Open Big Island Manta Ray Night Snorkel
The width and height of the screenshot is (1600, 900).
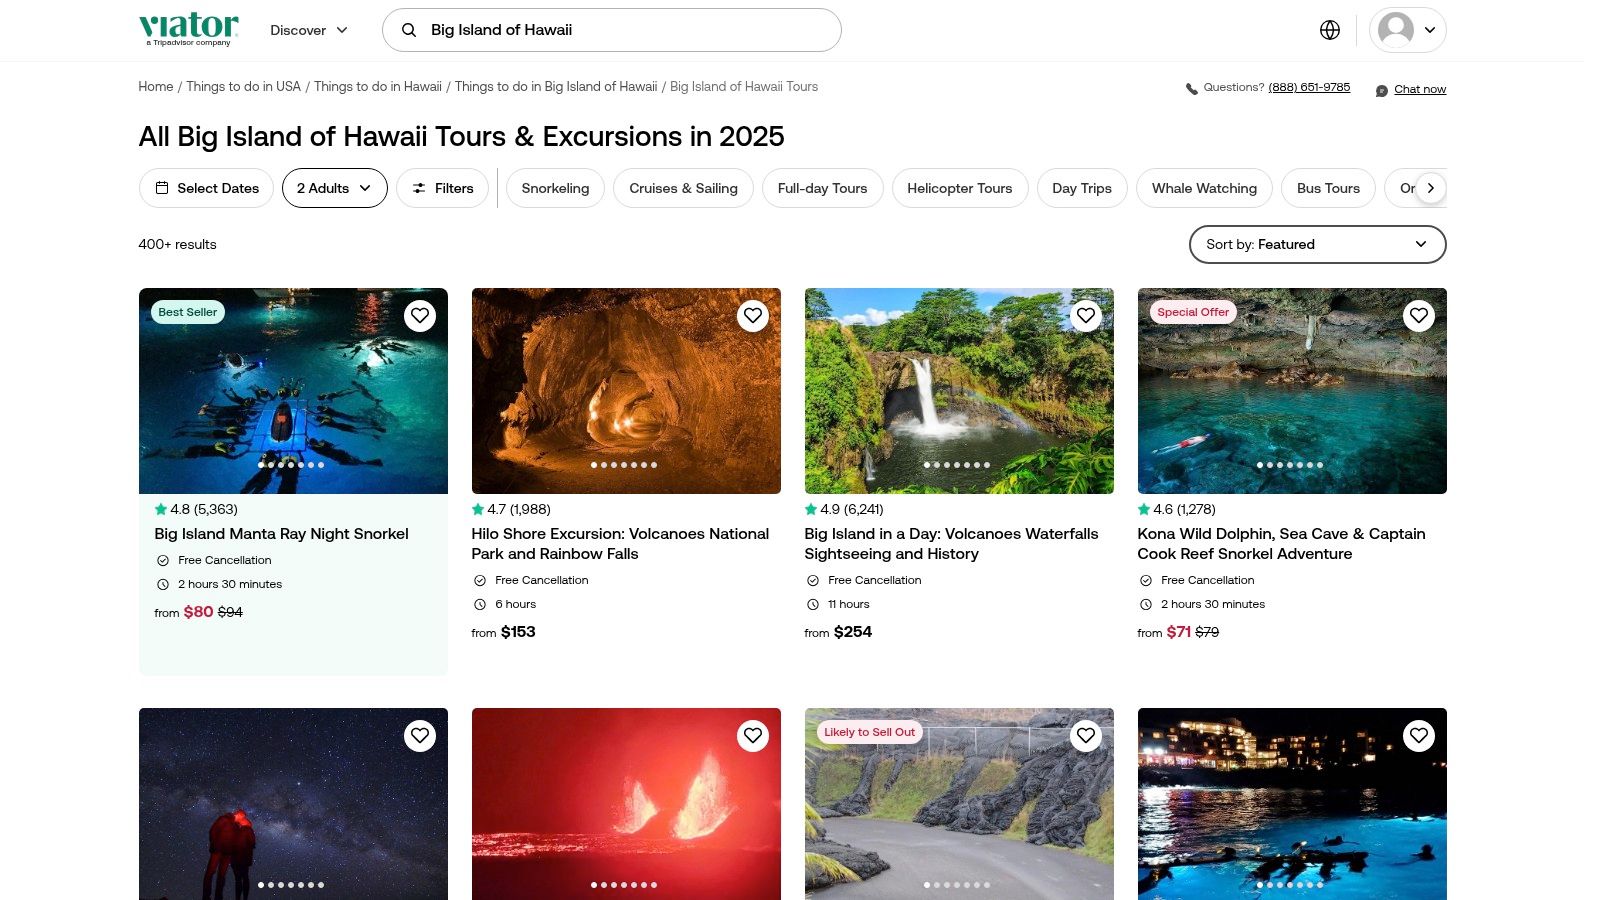coord(281,534)
